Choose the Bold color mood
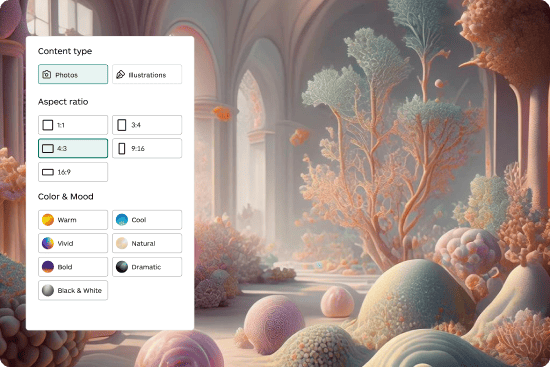The height and width of the screenshot is (367, 550). pos(73,267)
